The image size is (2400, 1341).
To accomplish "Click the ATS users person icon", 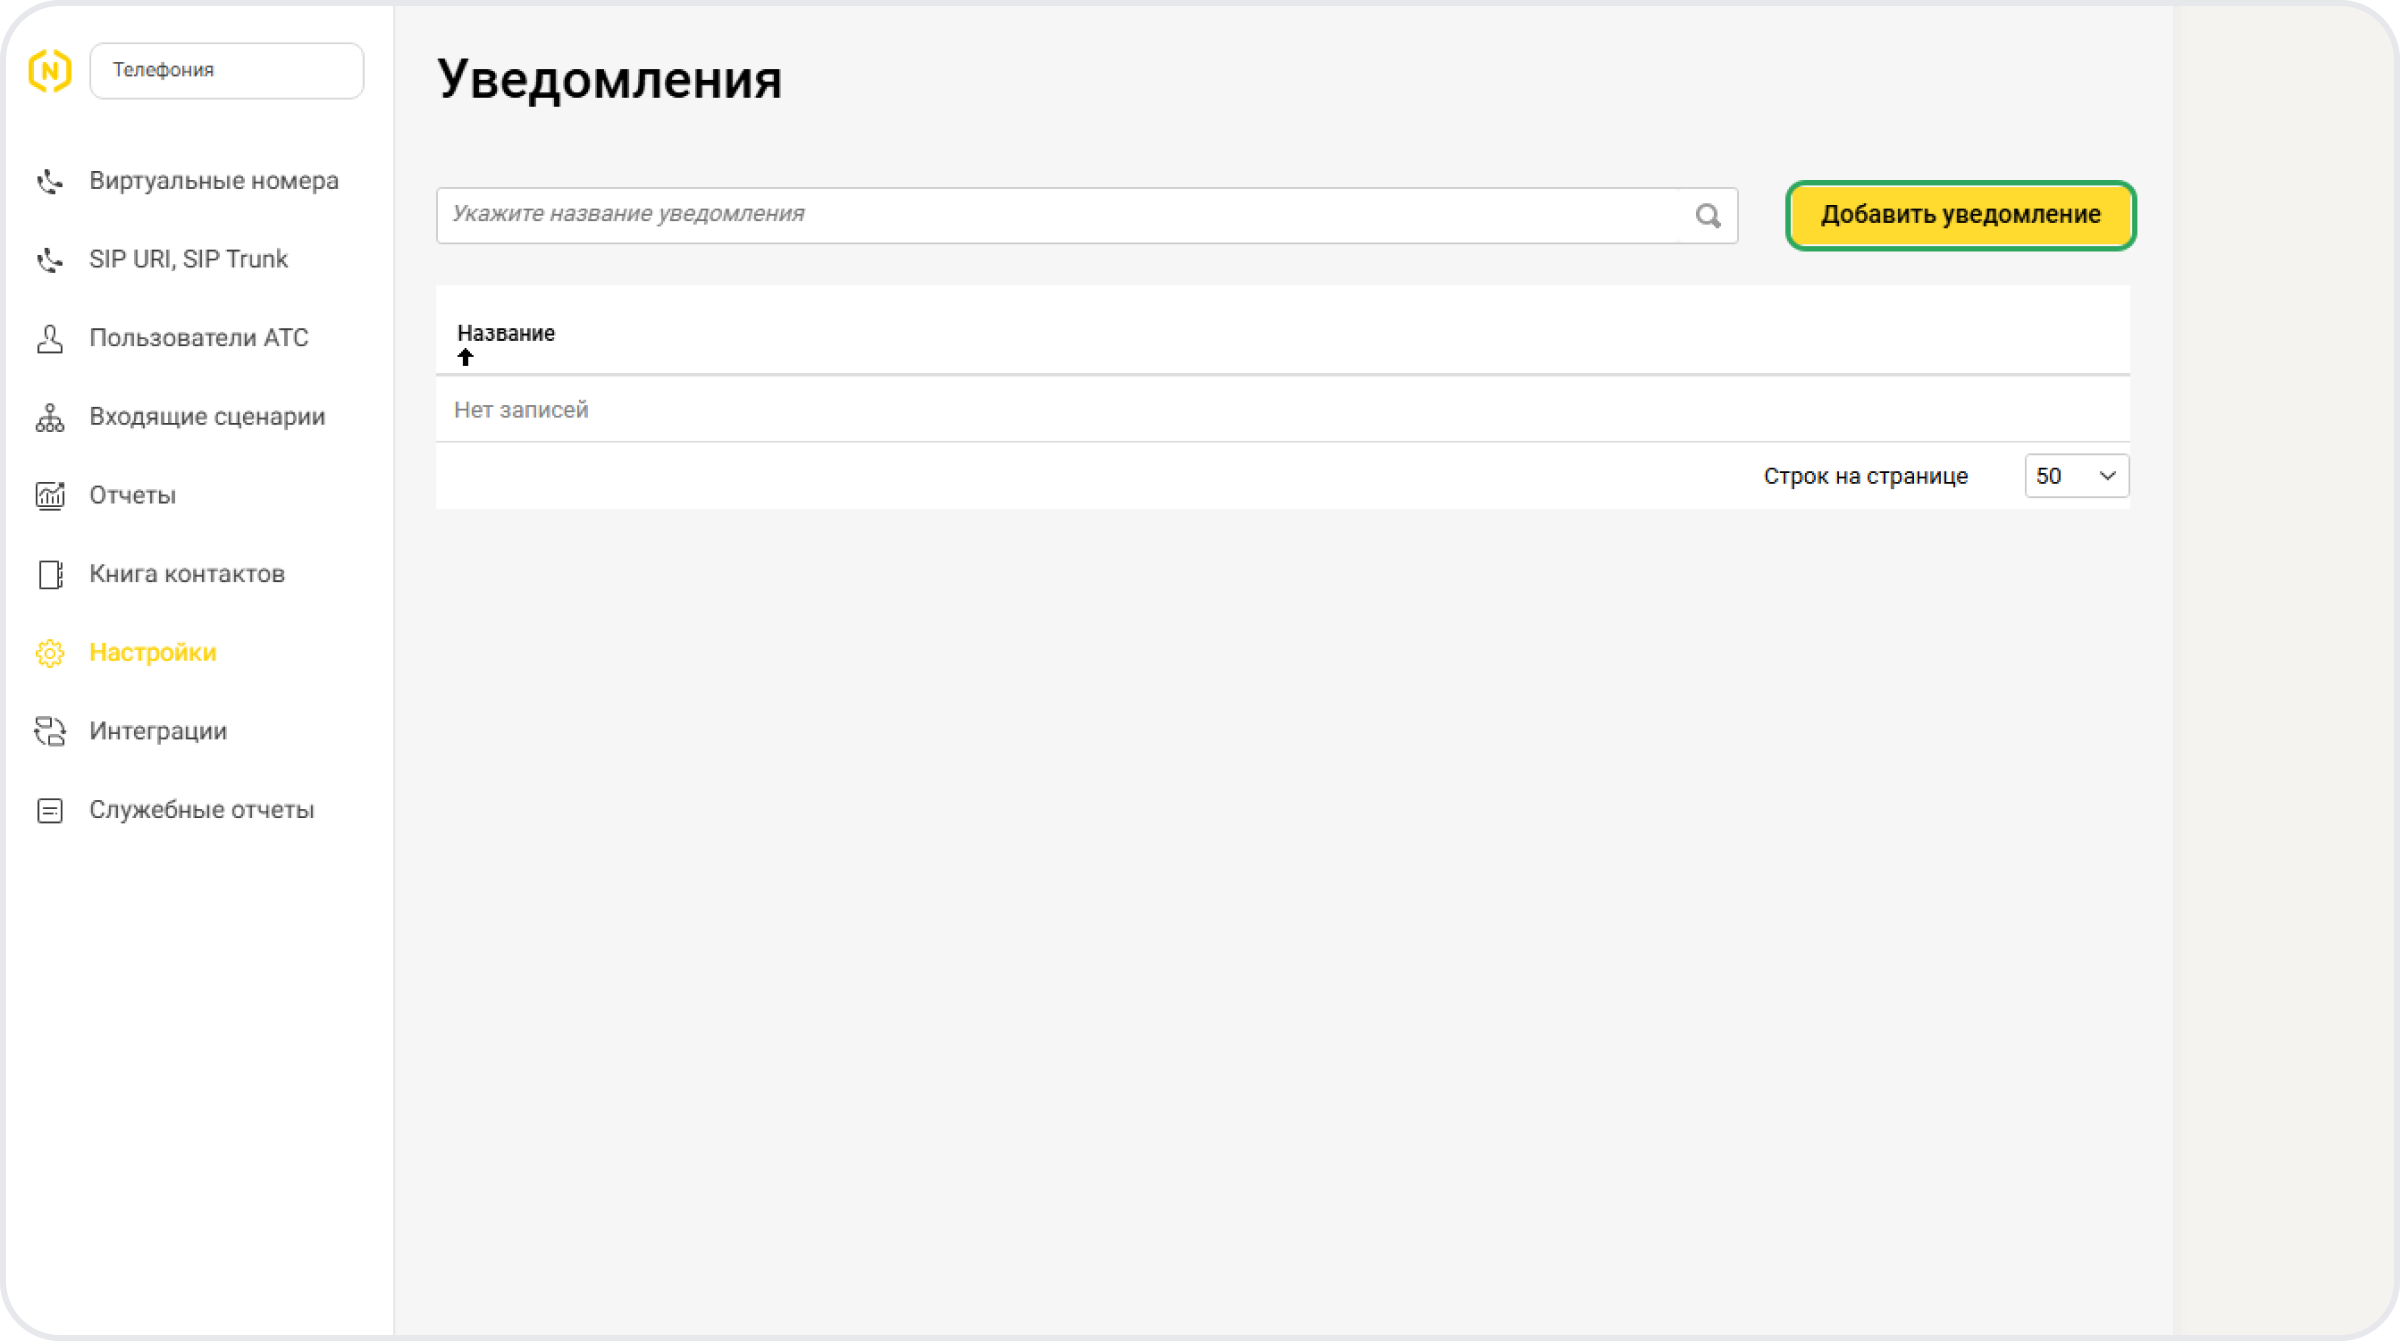I will [50, 339].
